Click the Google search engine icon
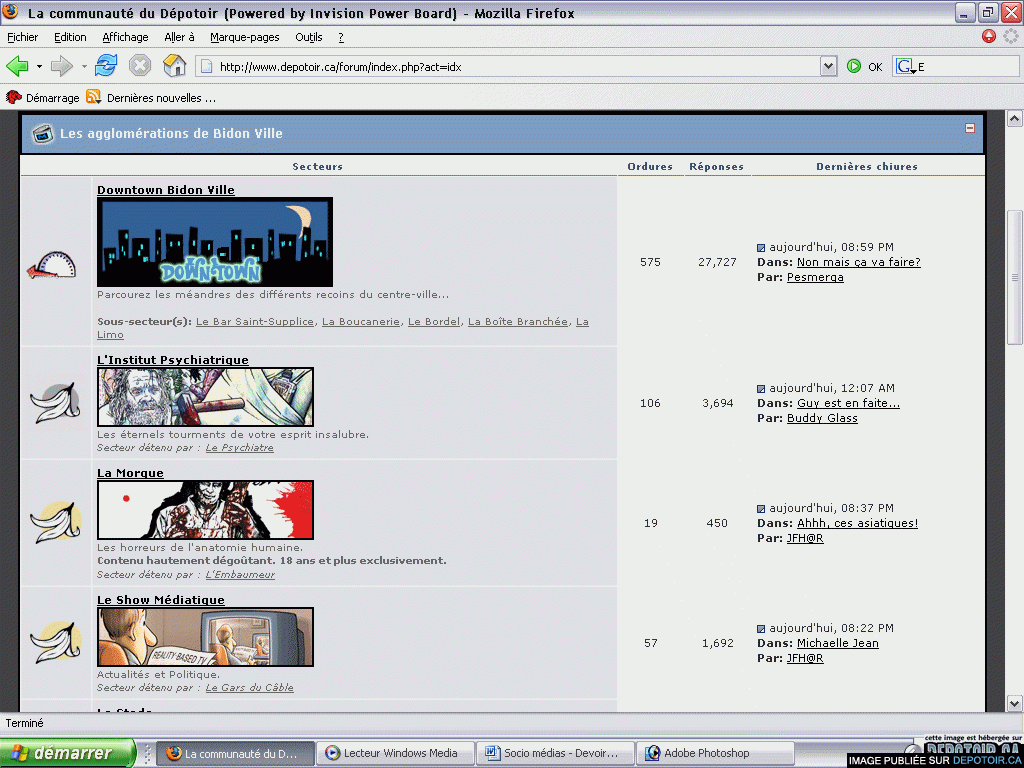Screen dimensions: 1024x768 pos(904,66)
